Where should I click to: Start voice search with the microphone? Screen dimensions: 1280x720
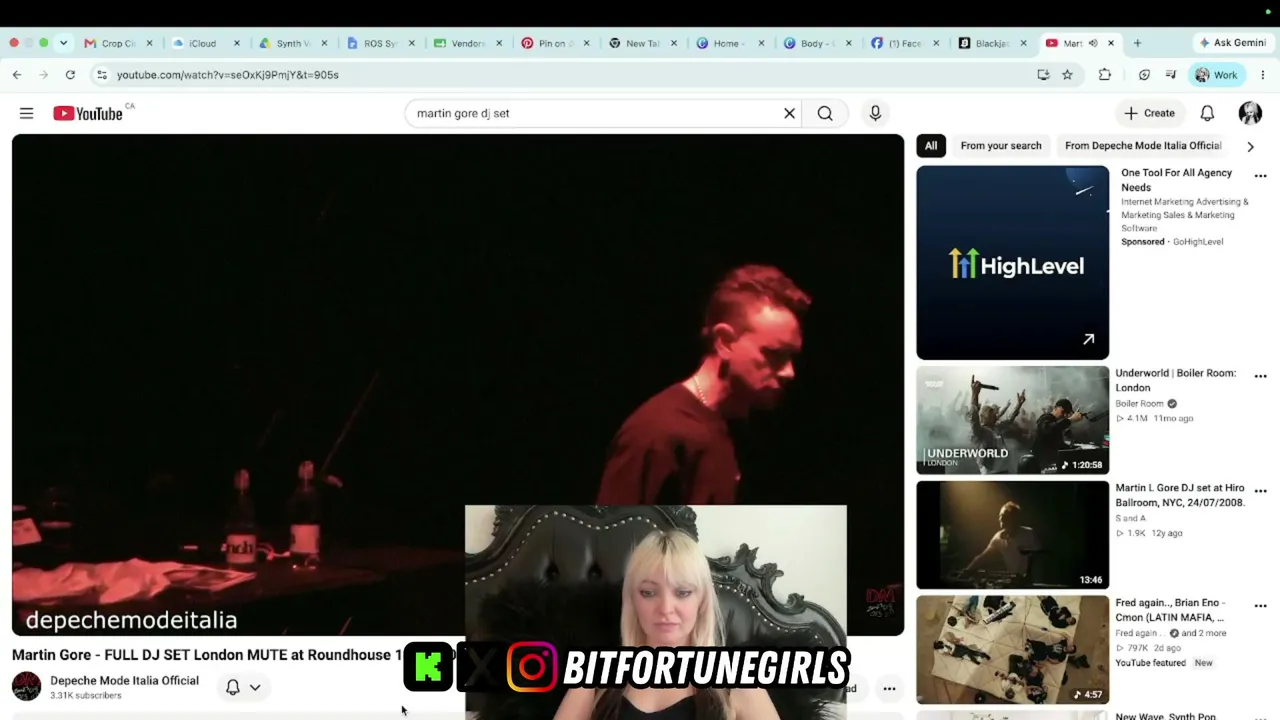point(875,113)
